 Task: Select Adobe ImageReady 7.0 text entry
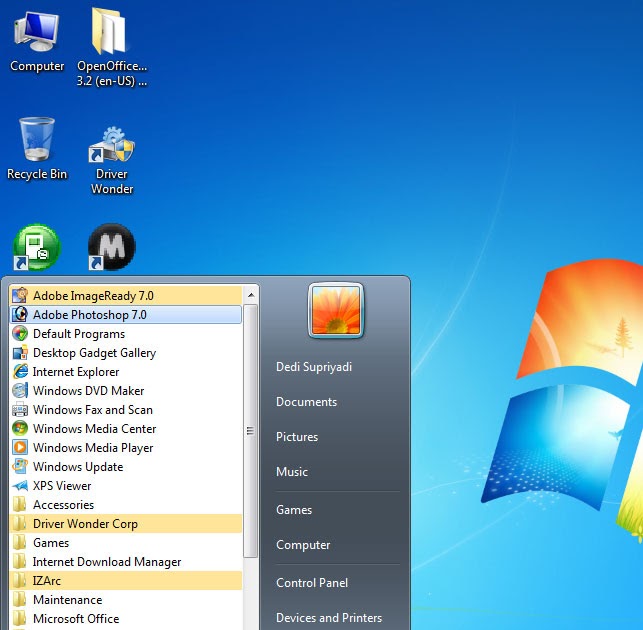(x=93, y=296)
